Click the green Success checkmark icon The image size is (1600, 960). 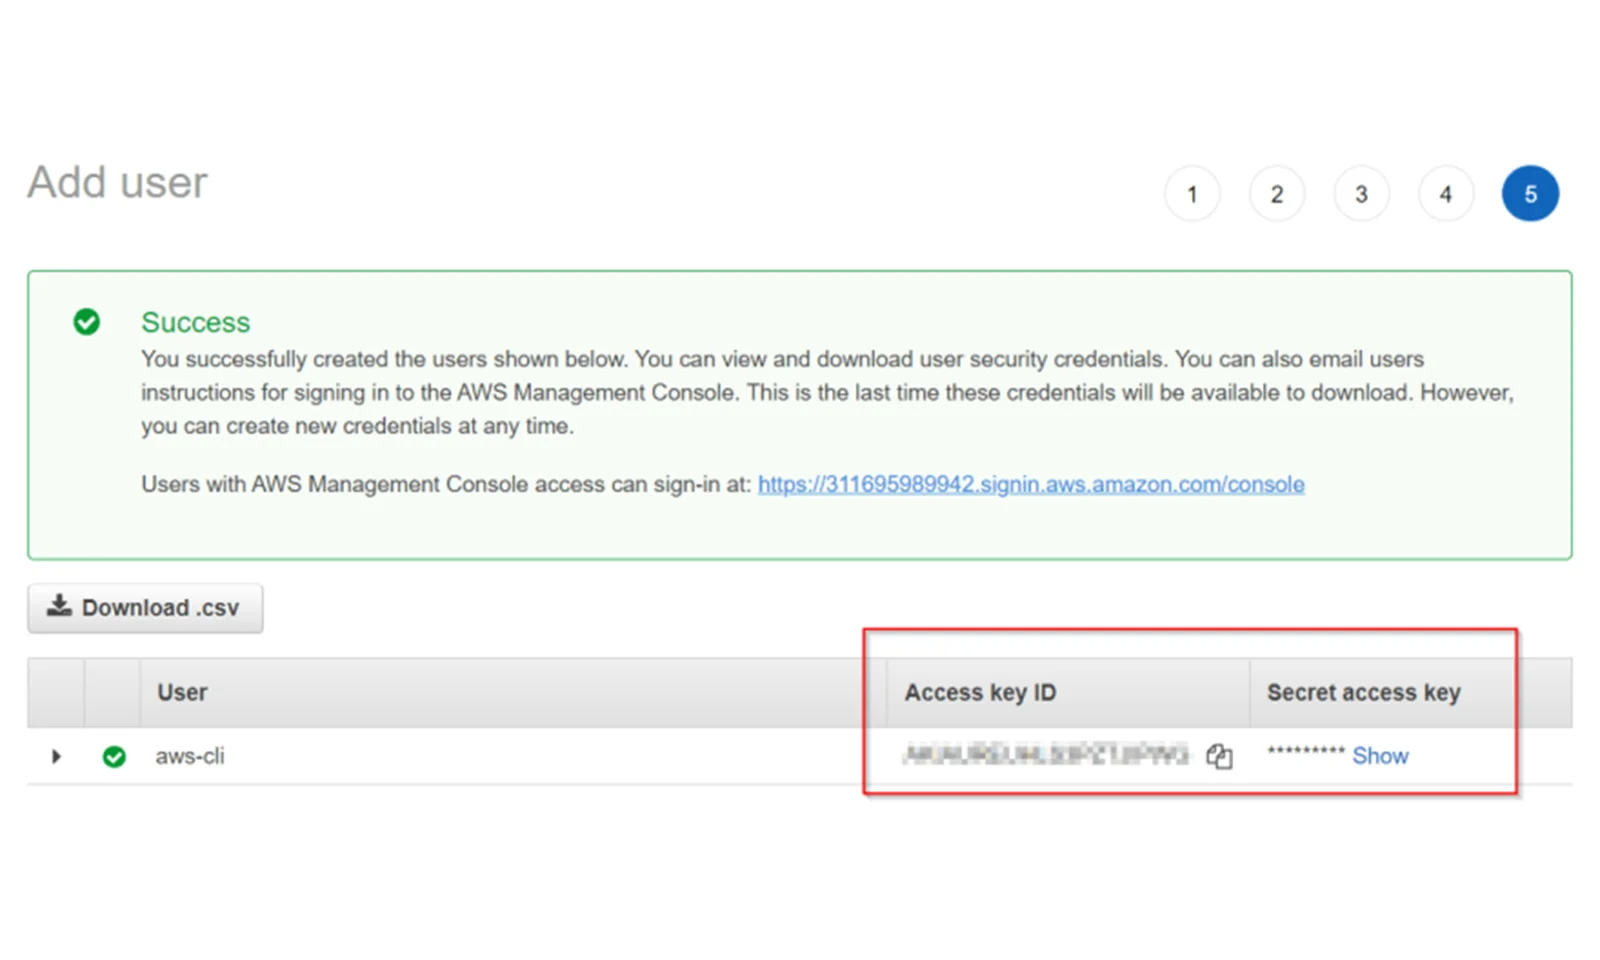tap(88, 322)
